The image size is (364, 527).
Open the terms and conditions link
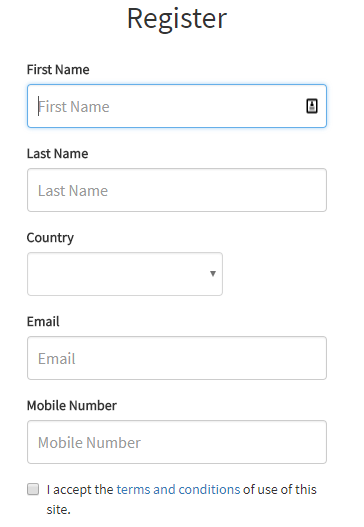[178, 489]
